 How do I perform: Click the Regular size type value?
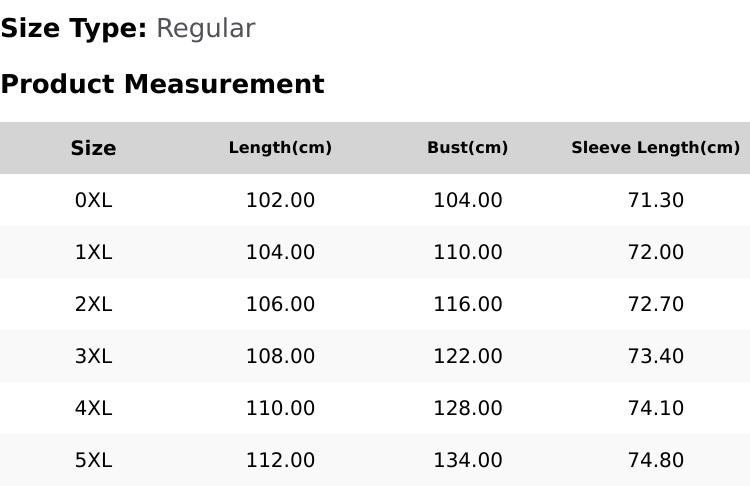206,29
